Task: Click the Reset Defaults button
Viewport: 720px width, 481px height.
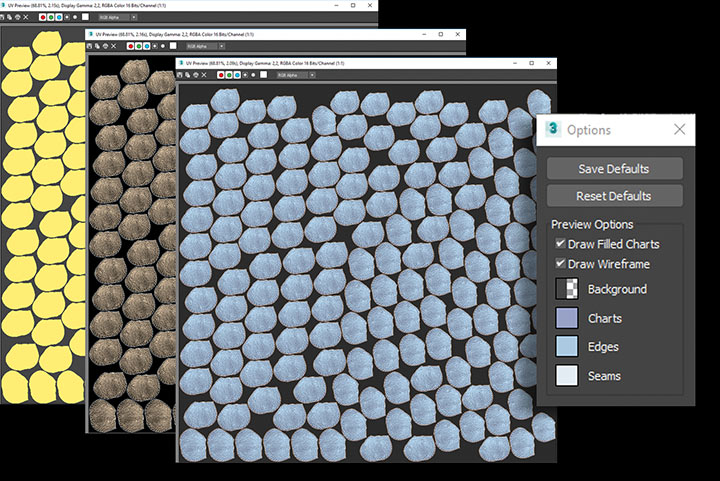Action: [x=614, y=196]
